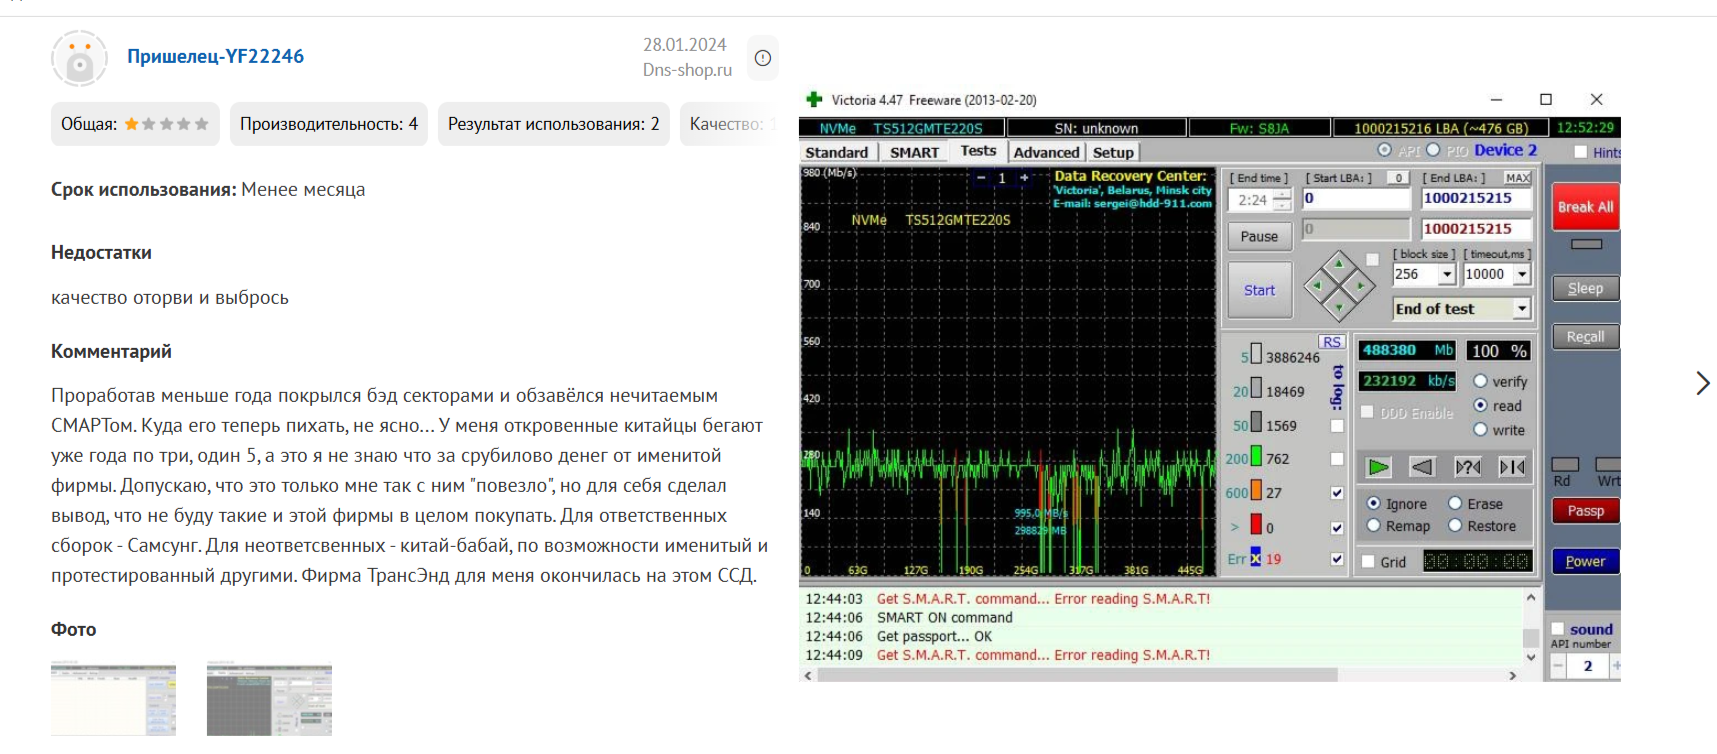
Task: Click the end time spinner arrows
Action: click(x=1282, y=200)
